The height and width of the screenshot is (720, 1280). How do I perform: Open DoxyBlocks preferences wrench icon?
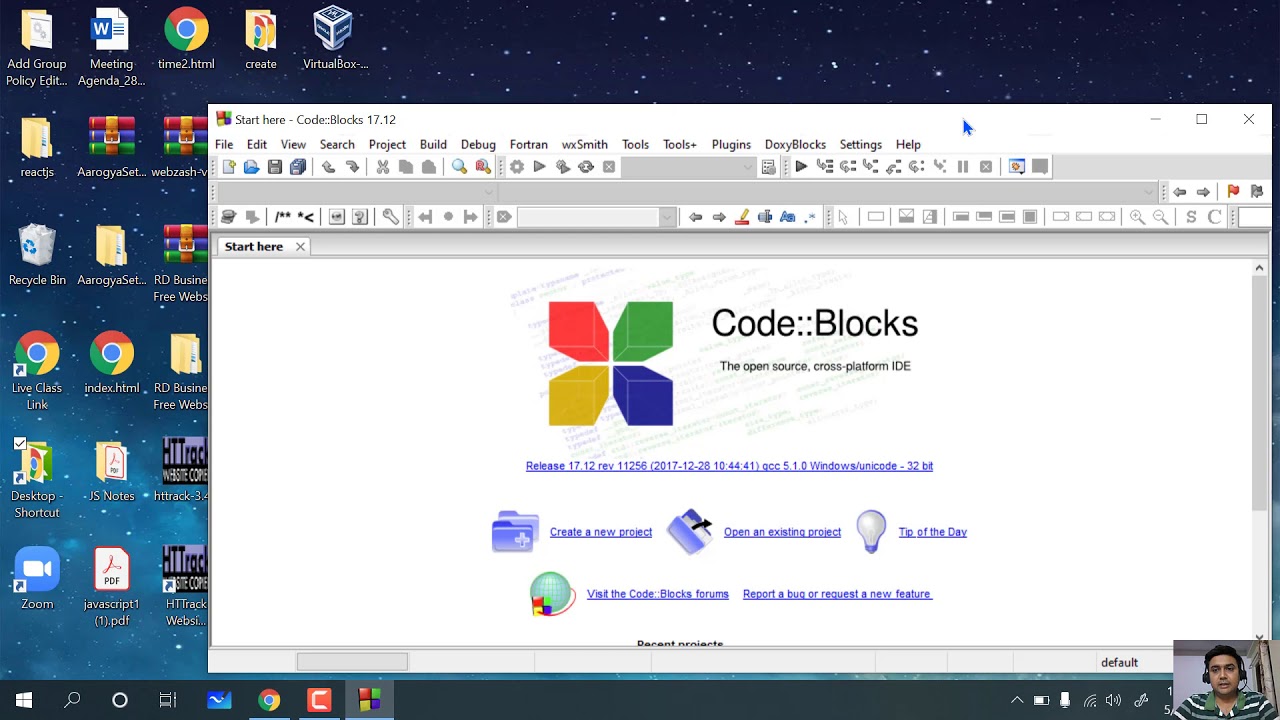pos(390,217)
